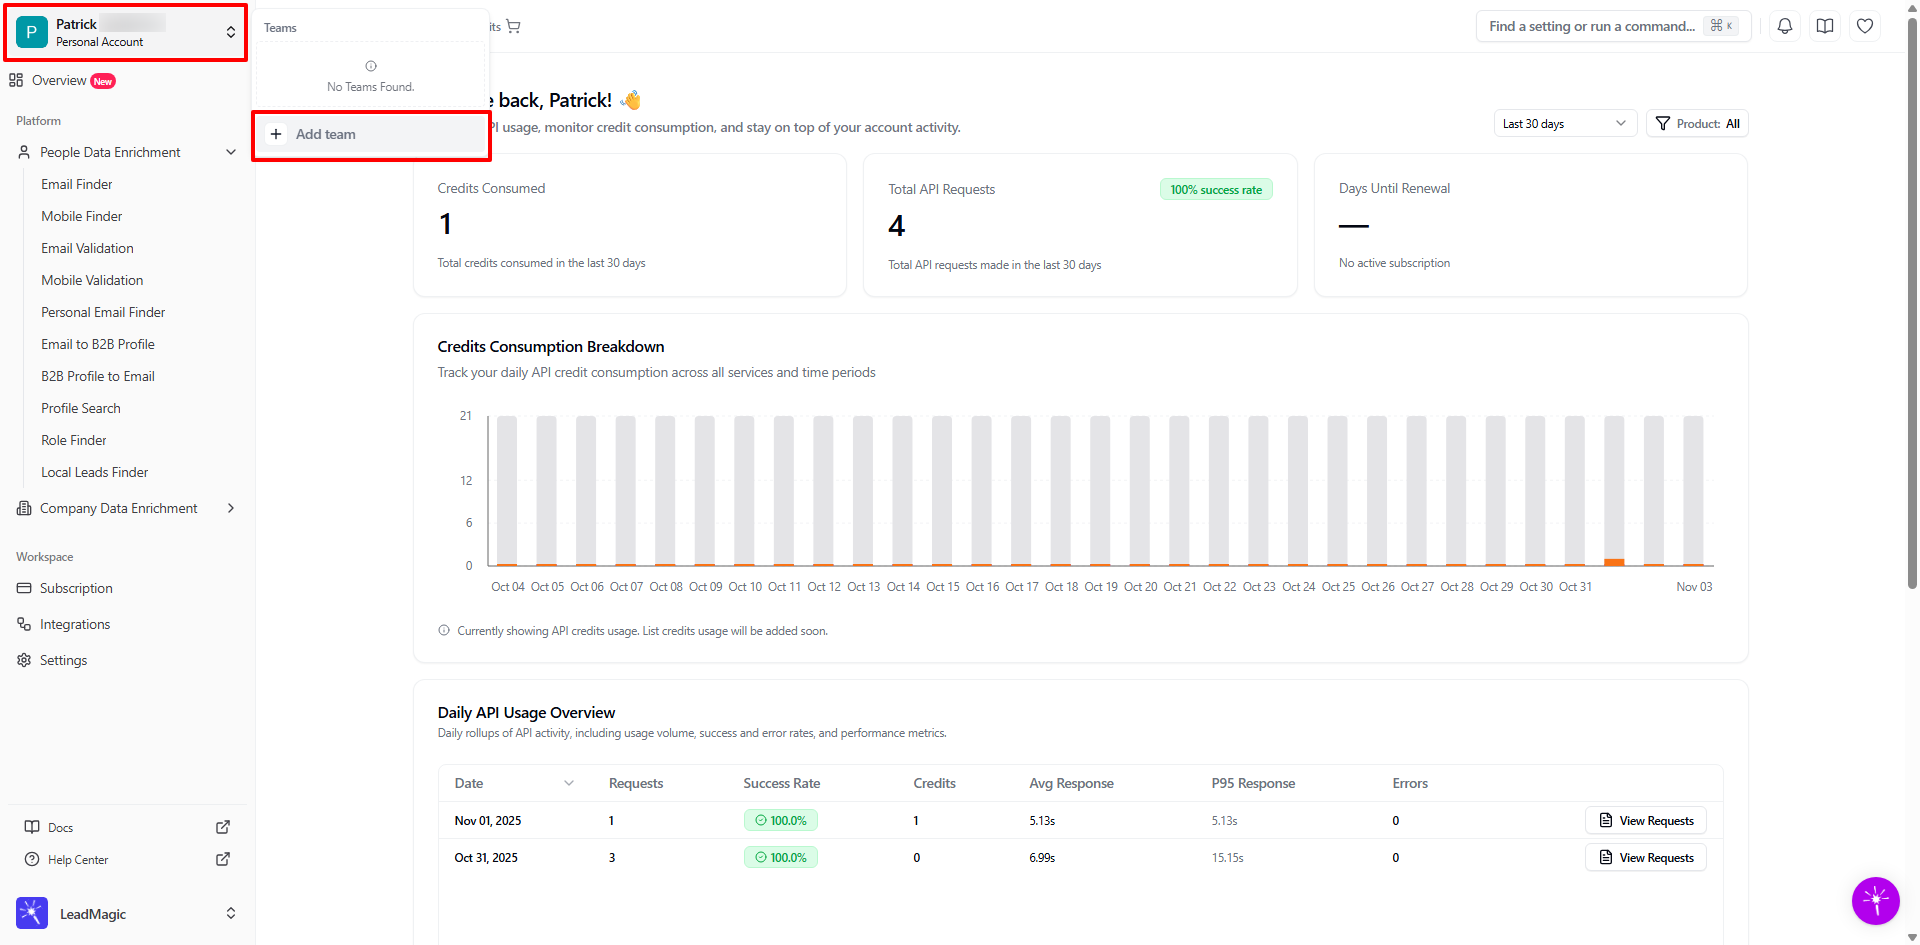
Task: View Requests for Nov 01, 2025
Action: pyautogui.click(x=1646, y=821)
